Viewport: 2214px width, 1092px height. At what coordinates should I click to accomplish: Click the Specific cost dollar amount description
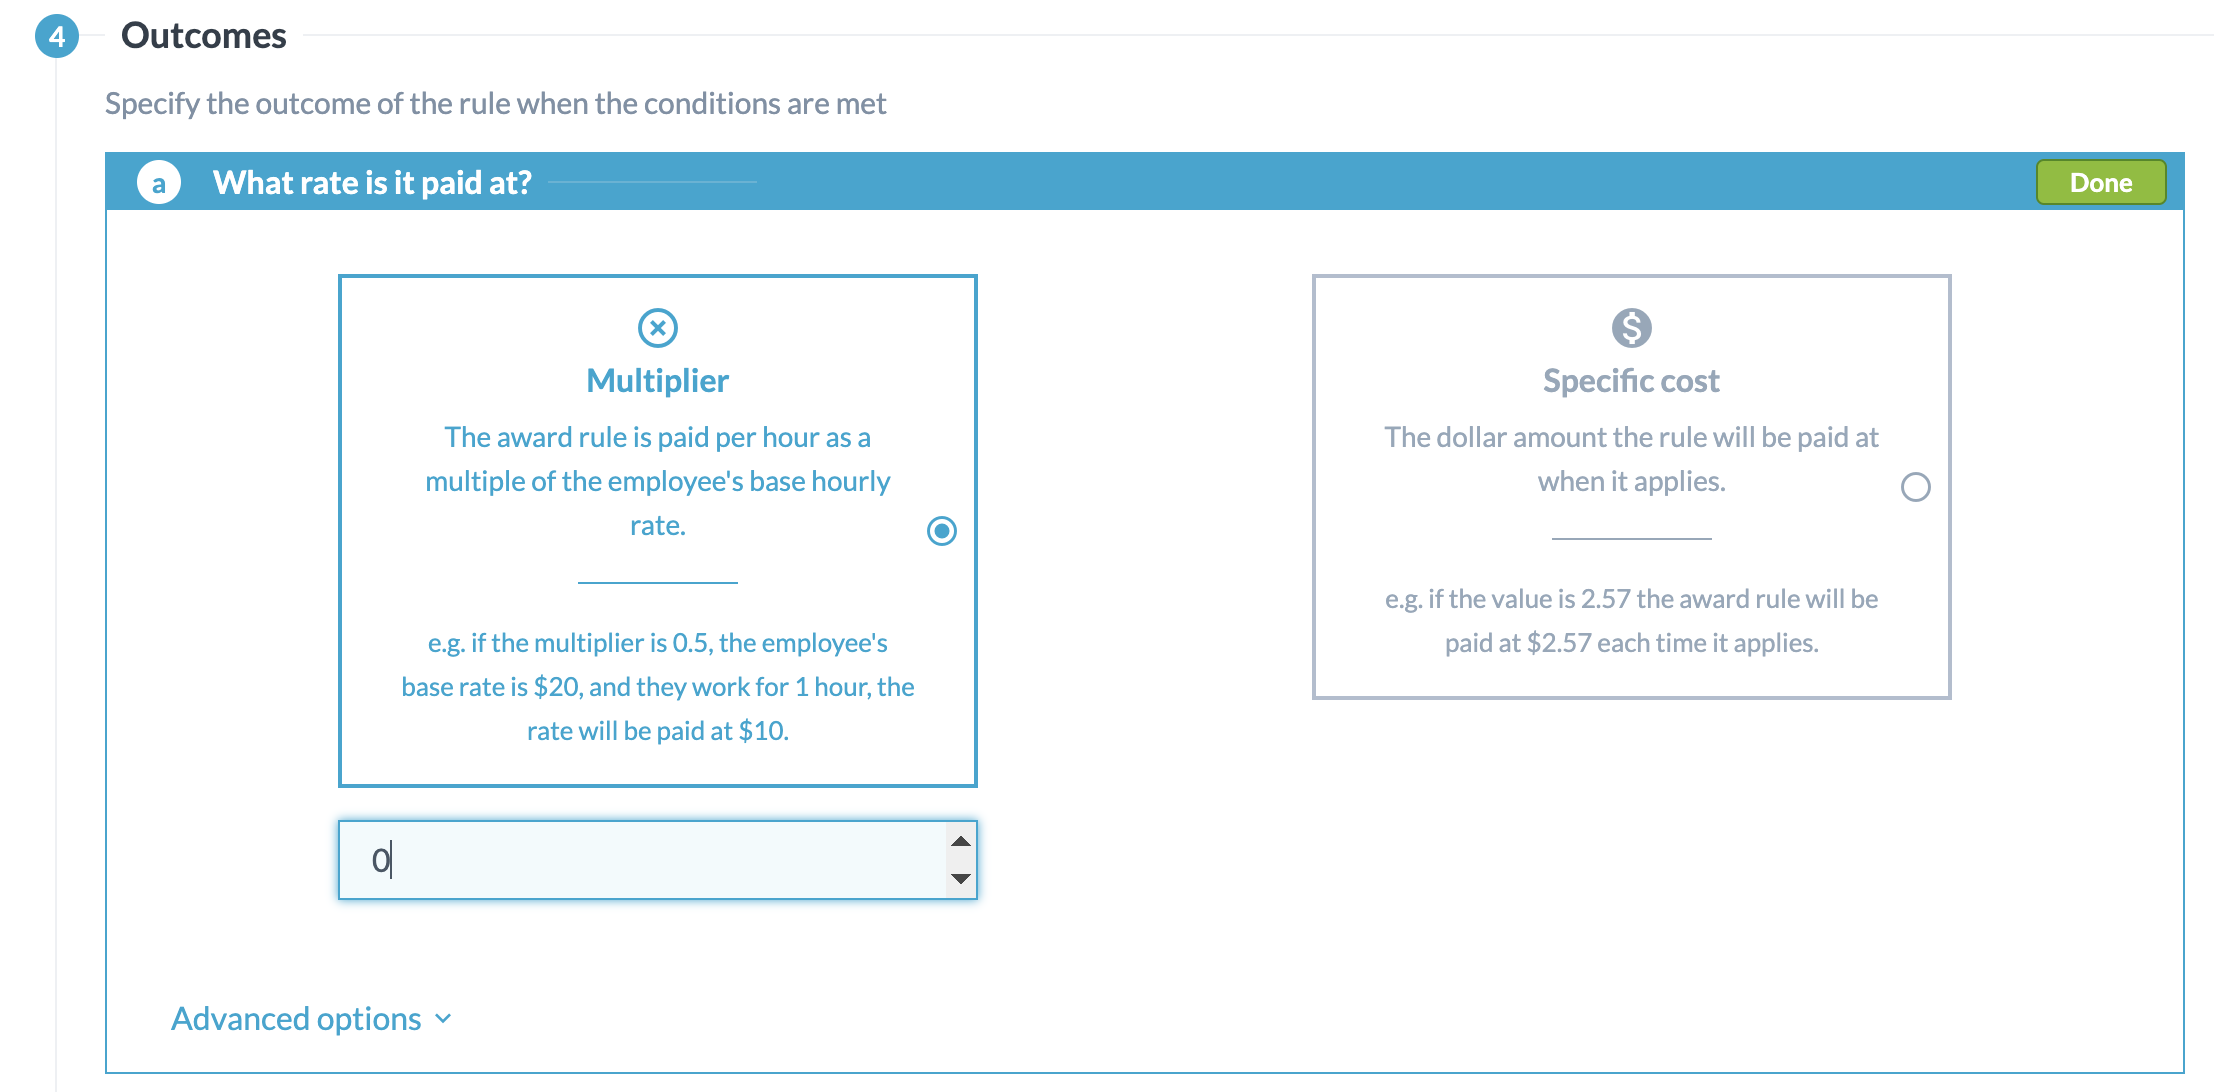point(1631,459)
